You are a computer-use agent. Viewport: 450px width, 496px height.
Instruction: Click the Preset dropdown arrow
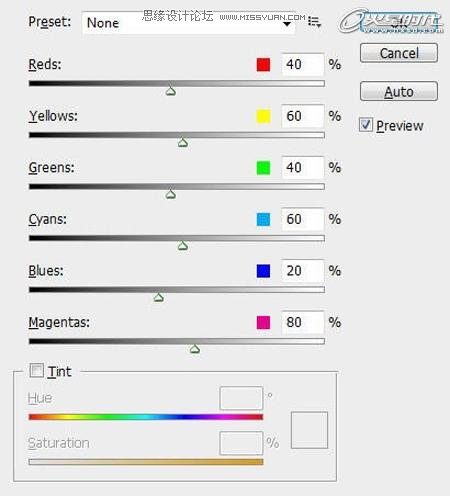(287, 24)
